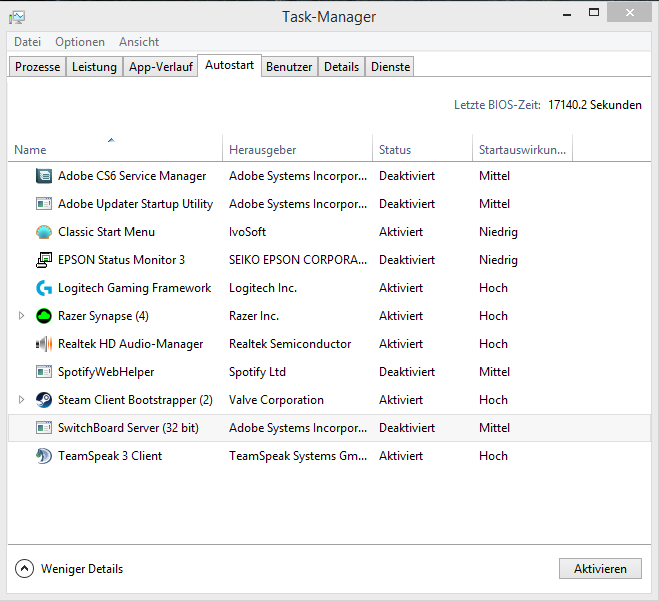Collapse view with Weniger Details arrow
Screen dimensions: 659x601
(24, 569)
